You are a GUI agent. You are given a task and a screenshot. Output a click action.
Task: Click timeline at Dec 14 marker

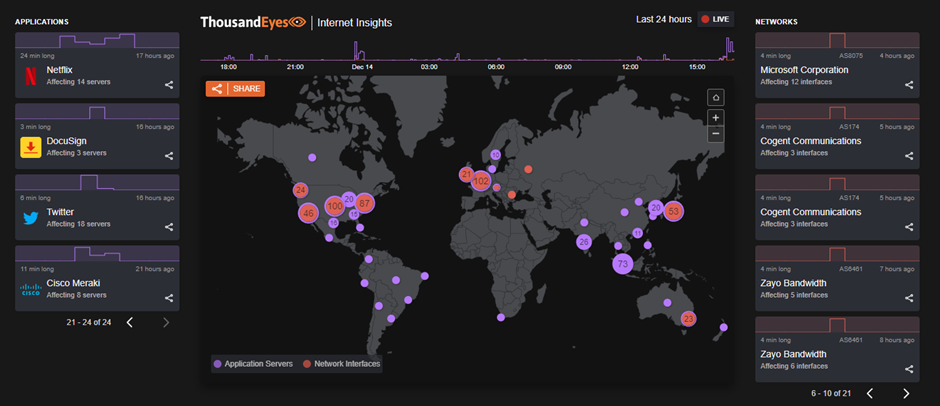coord(362,67)
